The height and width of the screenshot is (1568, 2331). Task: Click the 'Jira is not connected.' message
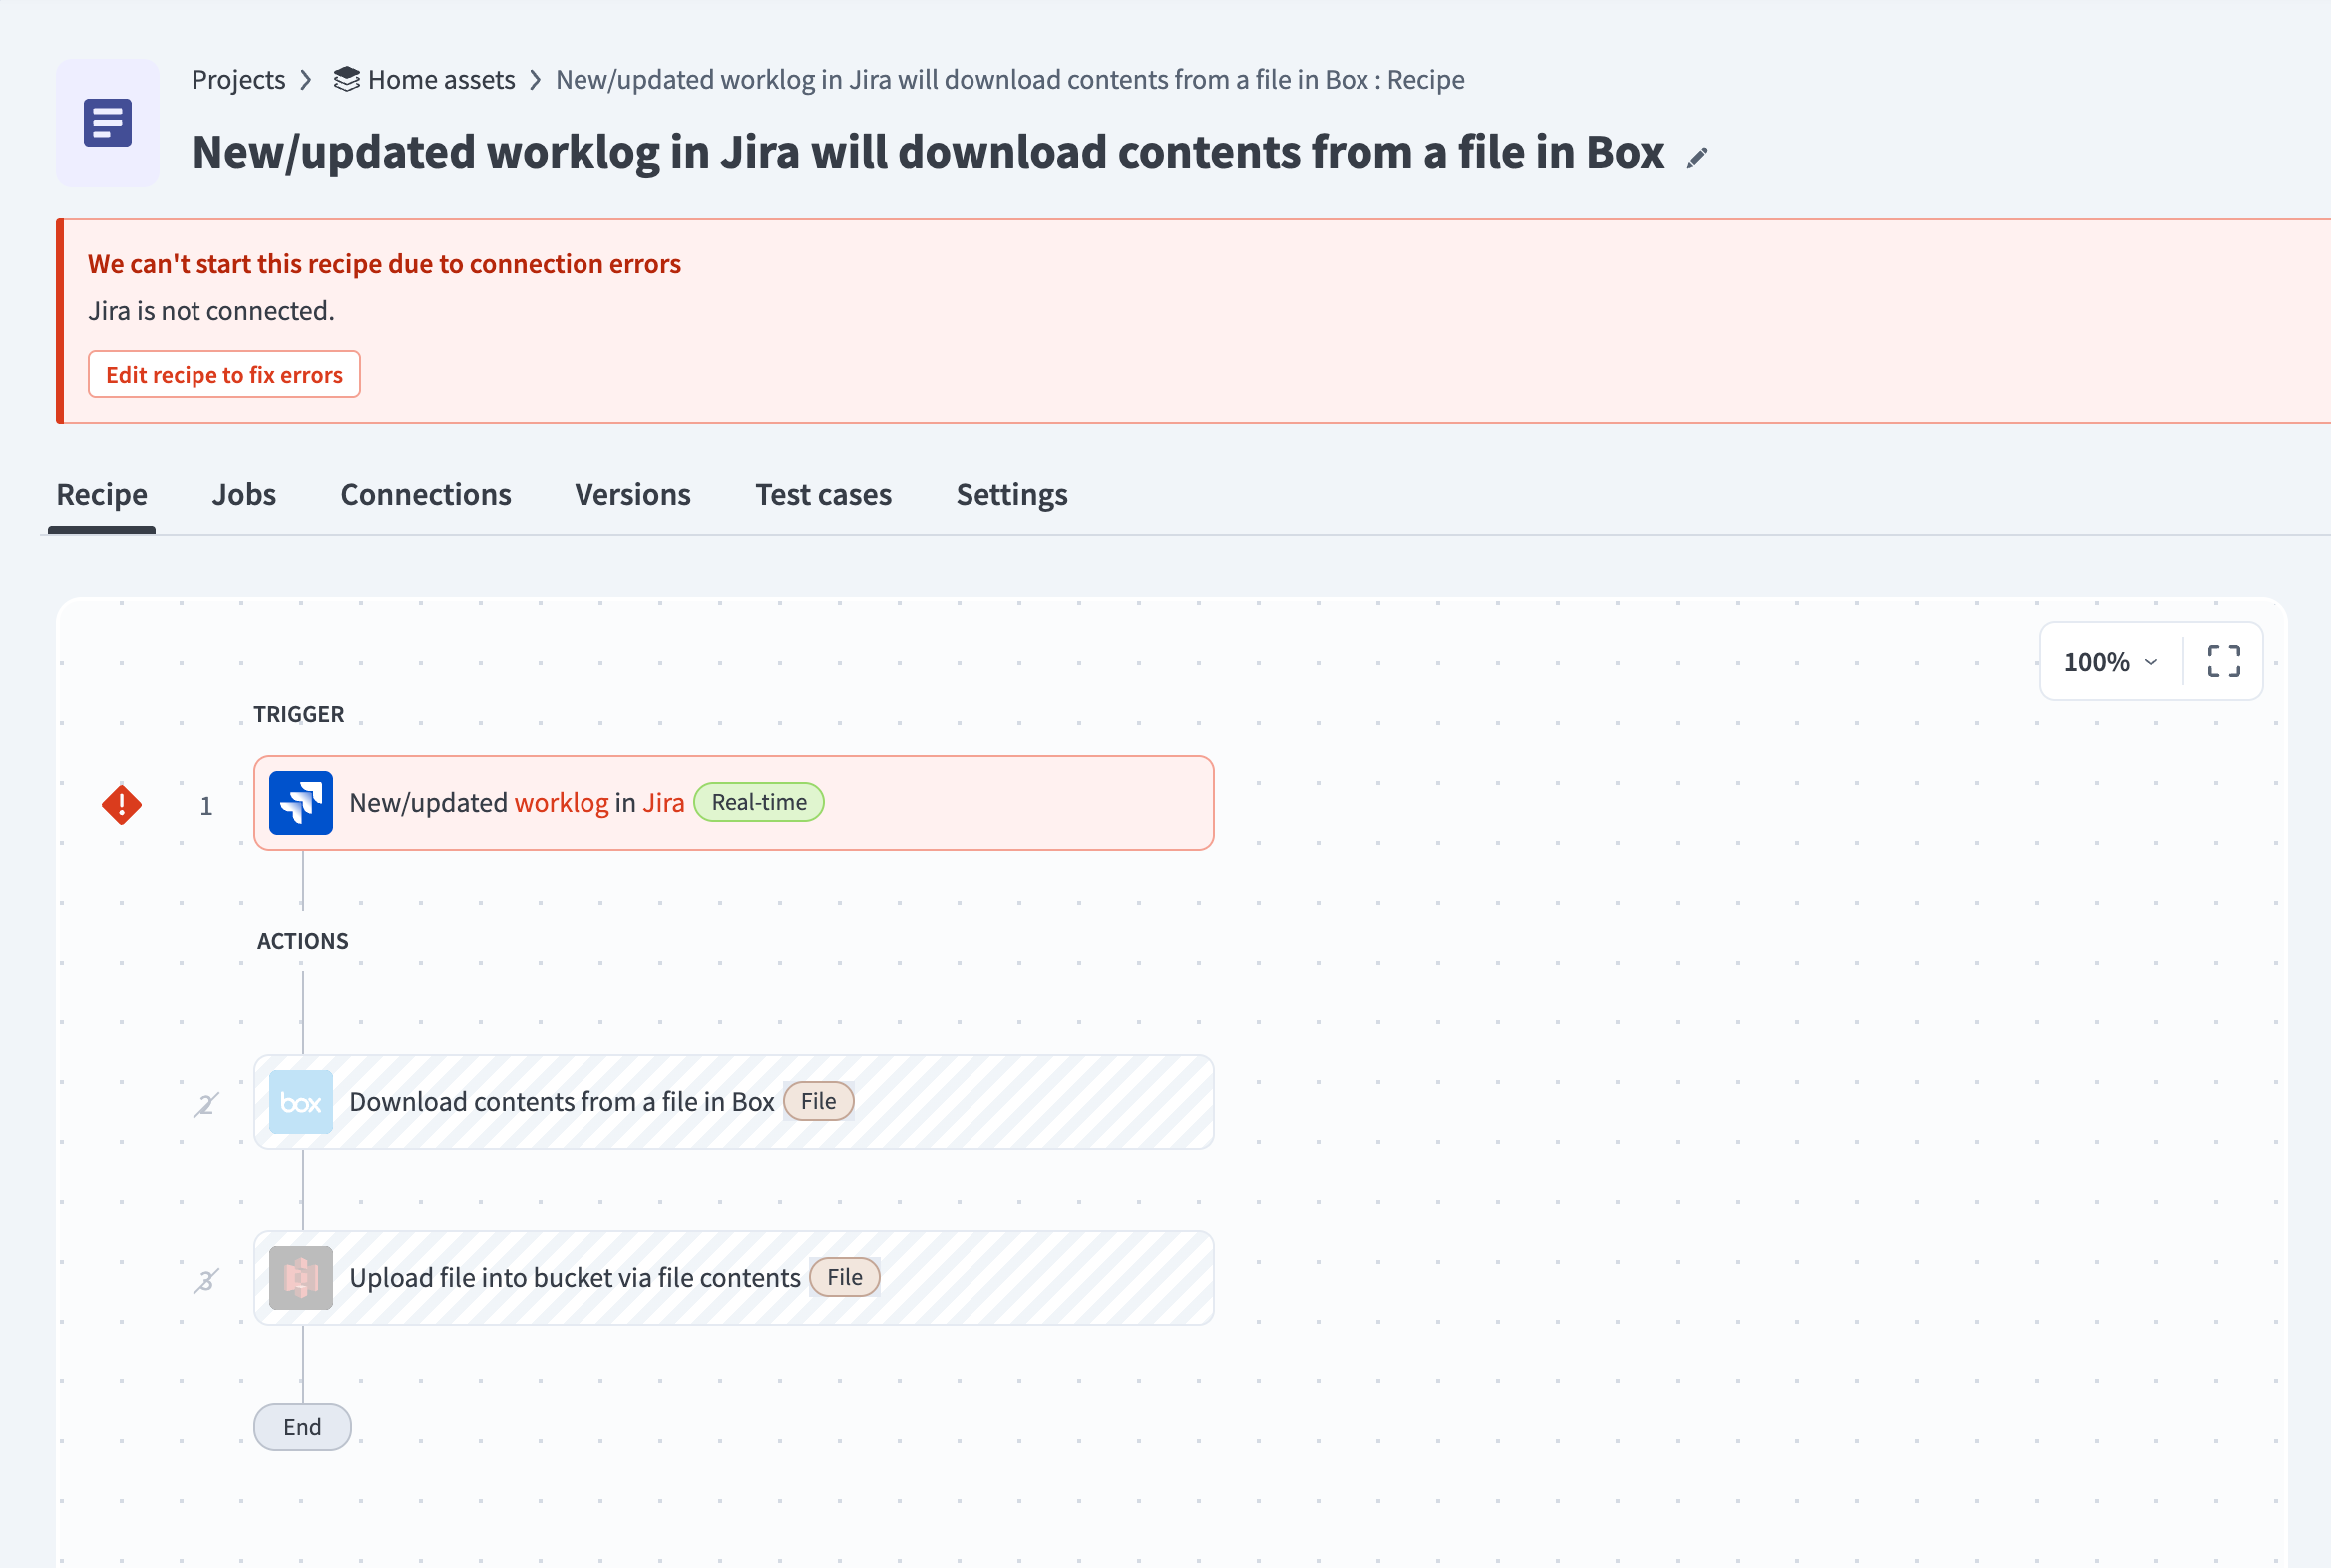pos(211,311)
